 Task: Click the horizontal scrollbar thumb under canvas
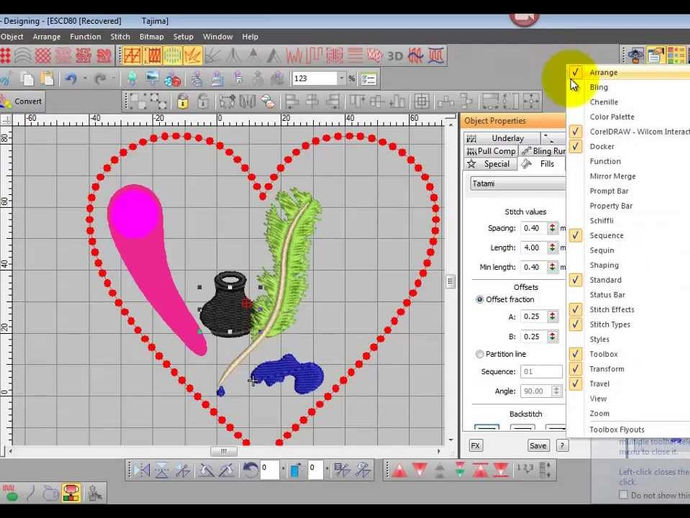(x=224, y=451)
